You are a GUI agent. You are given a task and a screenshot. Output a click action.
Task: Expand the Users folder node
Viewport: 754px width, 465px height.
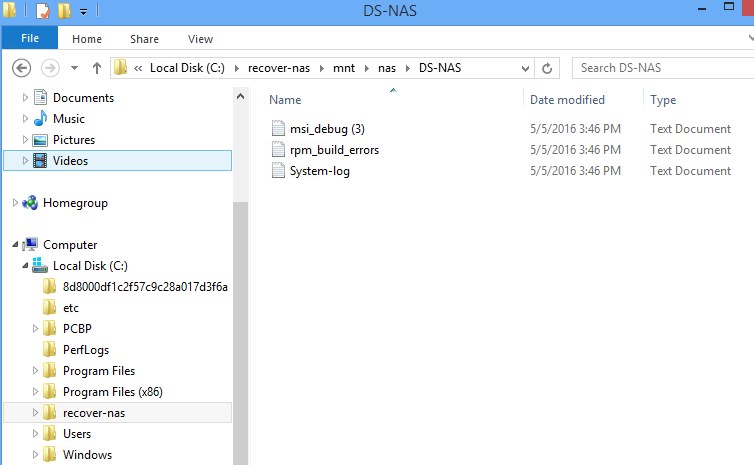click(x=35, y=434)
